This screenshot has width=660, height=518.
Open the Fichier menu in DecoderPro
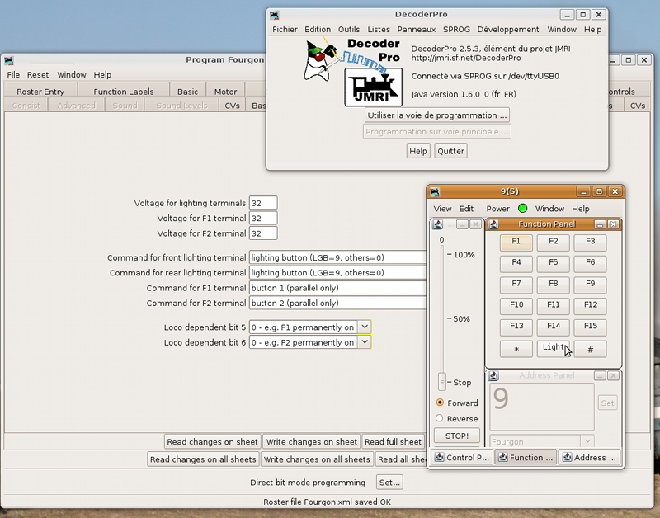(x=285, y=29)
